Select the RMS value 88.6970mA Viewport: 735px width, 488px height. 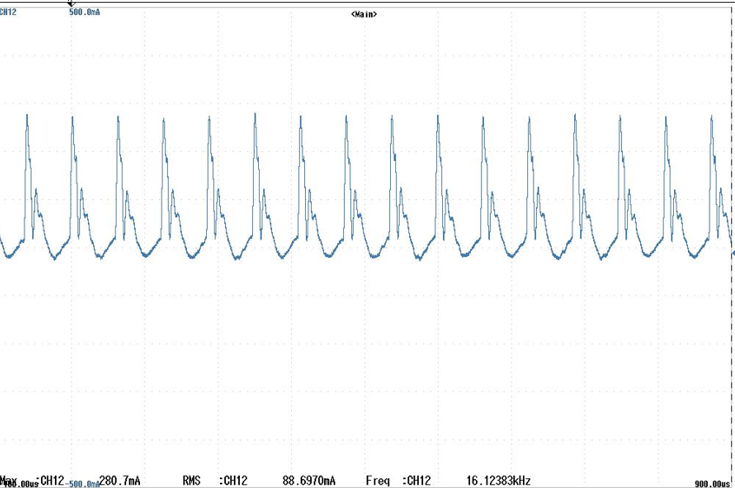coord(309,480)
